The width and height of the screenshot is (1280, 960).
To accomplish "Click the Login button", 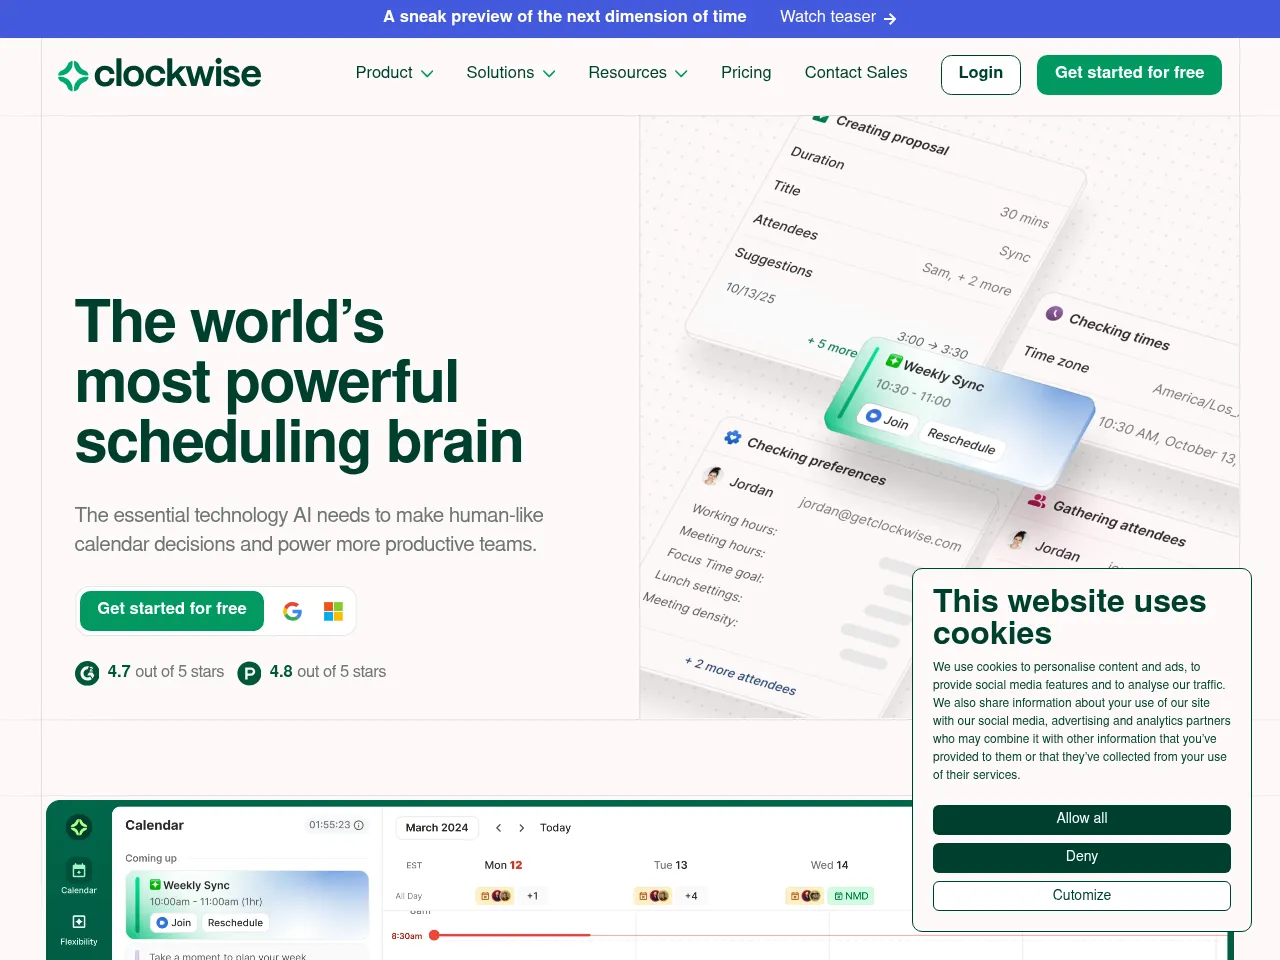I will click(x=980, y=74).
